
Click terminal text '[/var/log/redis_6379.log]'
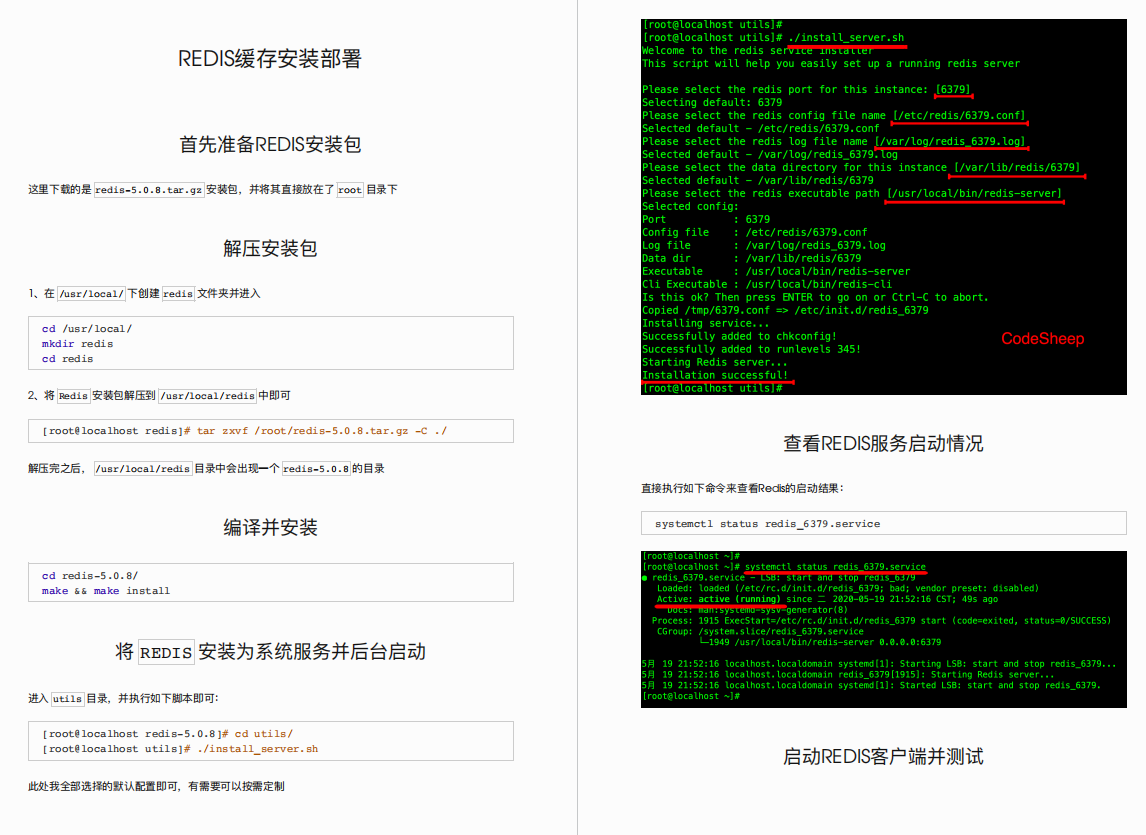950,142
